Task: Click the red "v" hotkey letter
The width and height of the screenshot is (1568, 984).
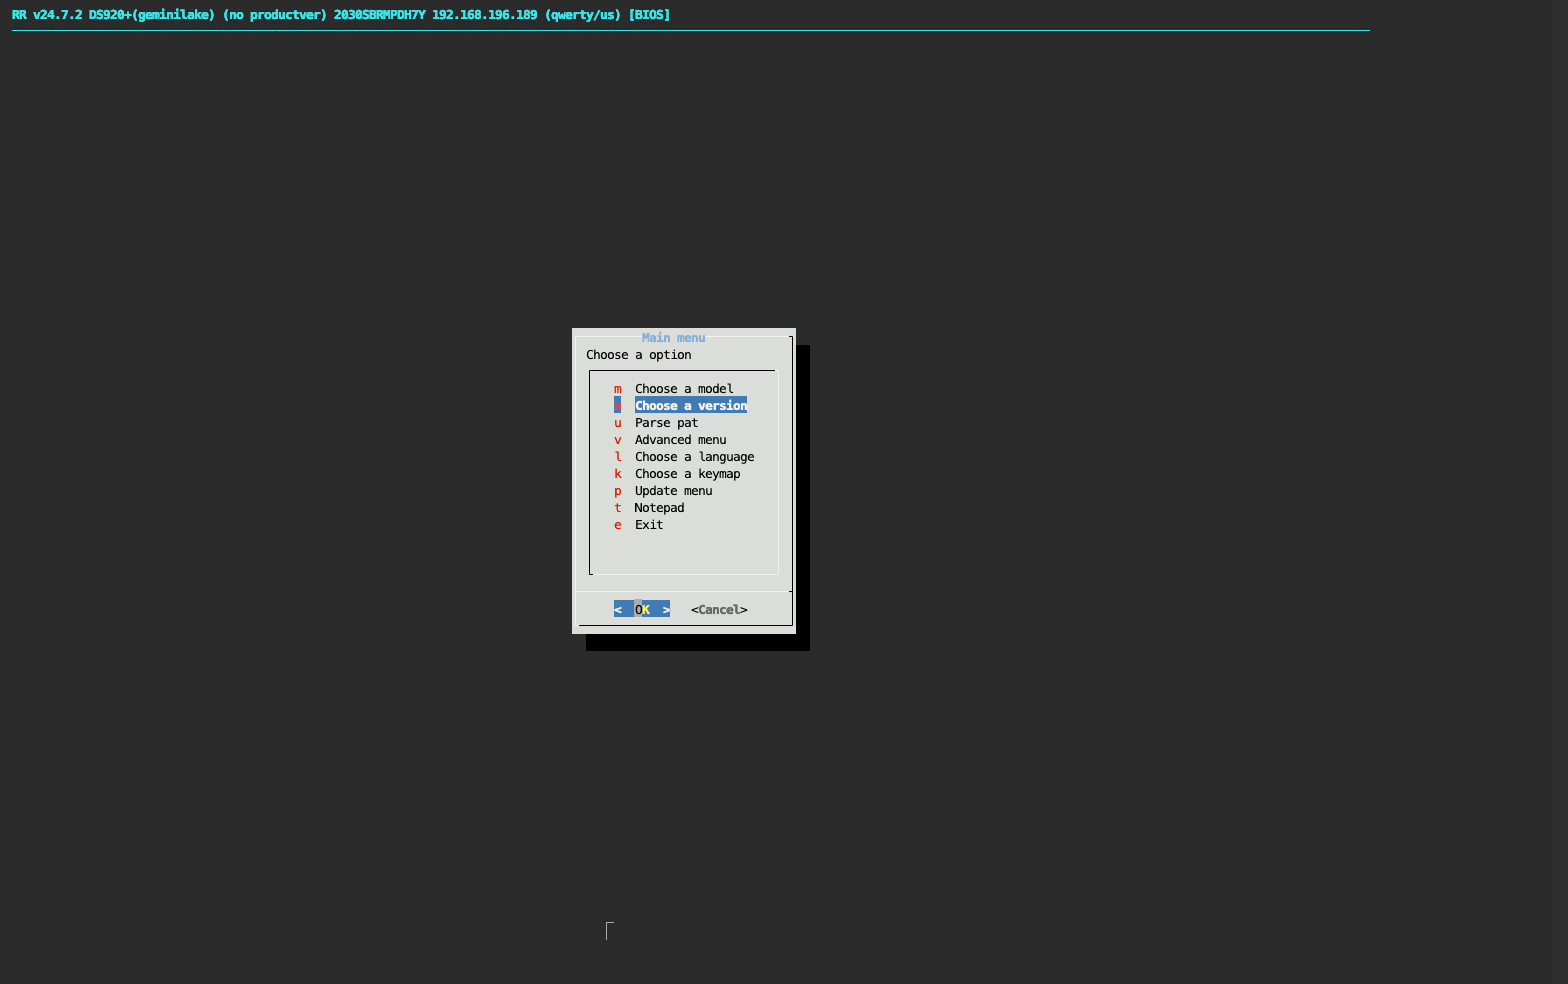Action: coord(618,440)
